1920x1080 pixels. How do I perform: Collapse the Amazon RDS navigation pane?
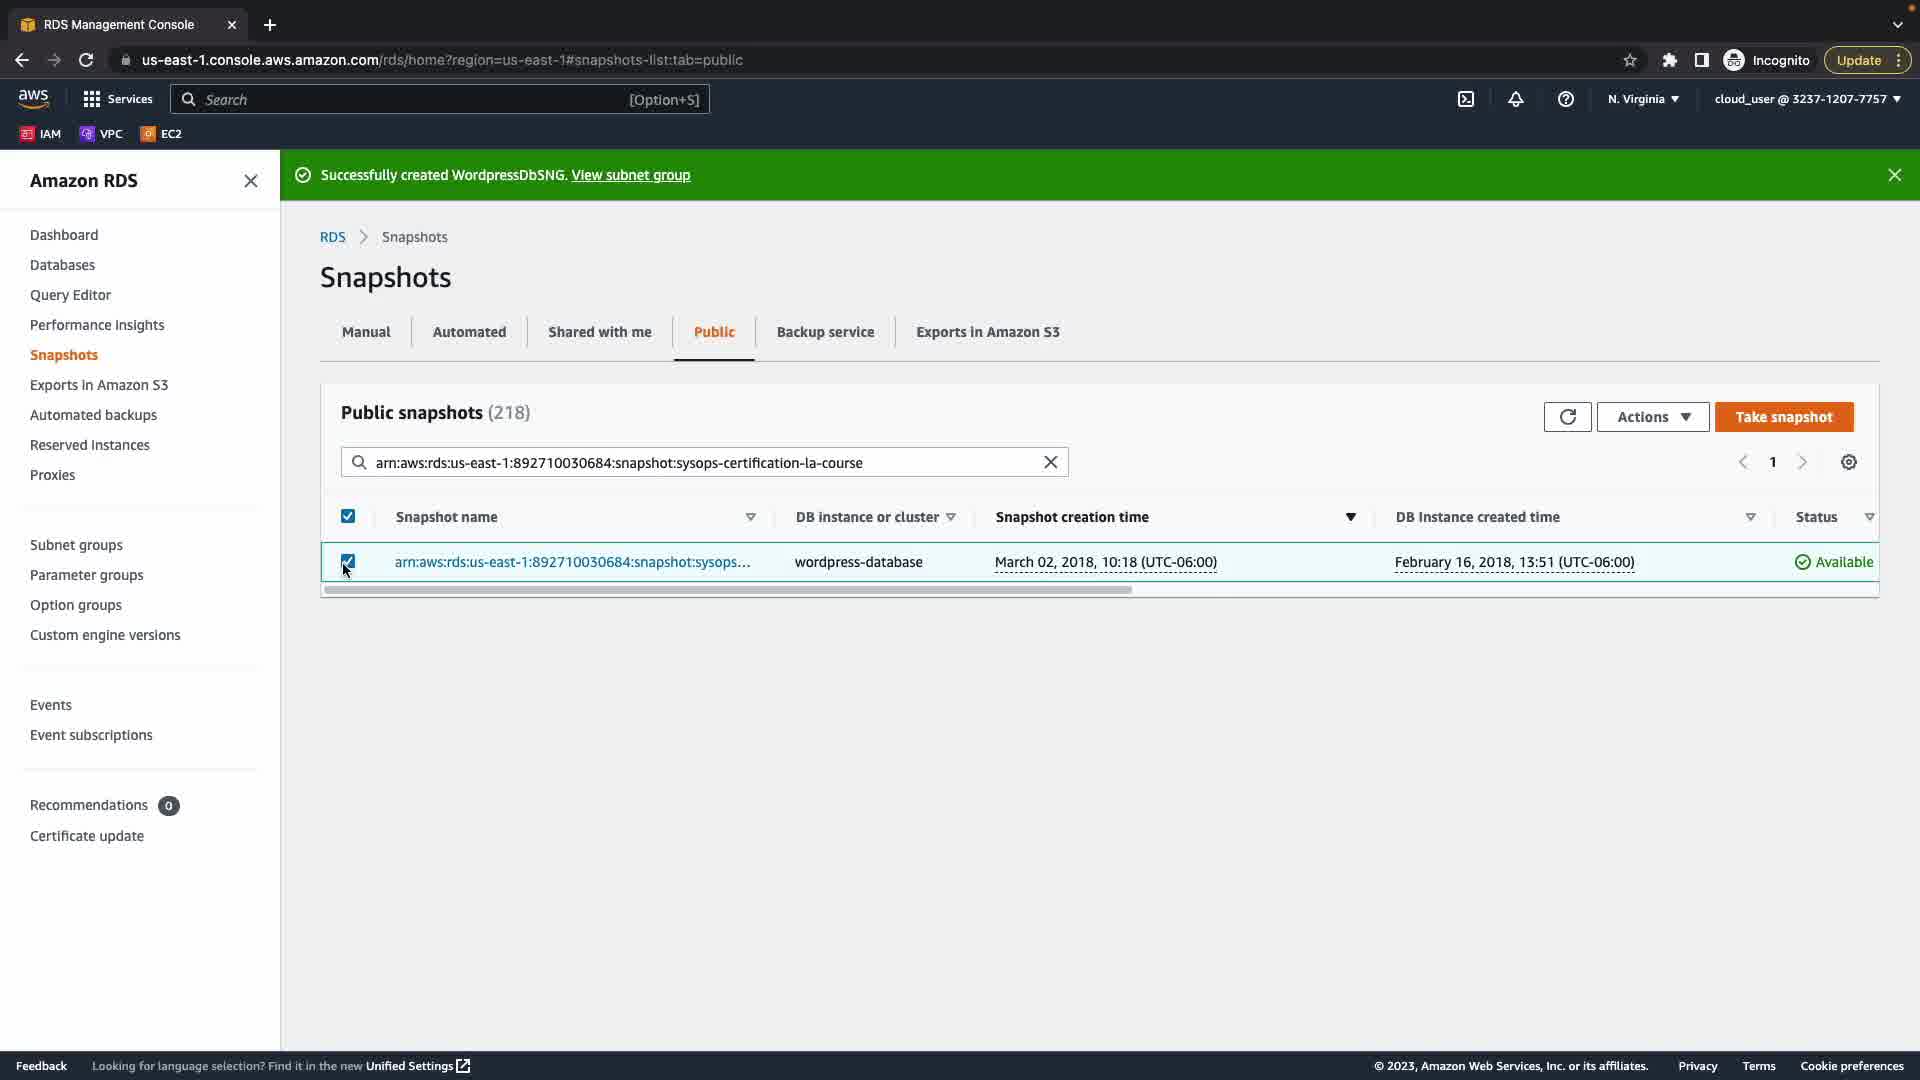[250, 181]
